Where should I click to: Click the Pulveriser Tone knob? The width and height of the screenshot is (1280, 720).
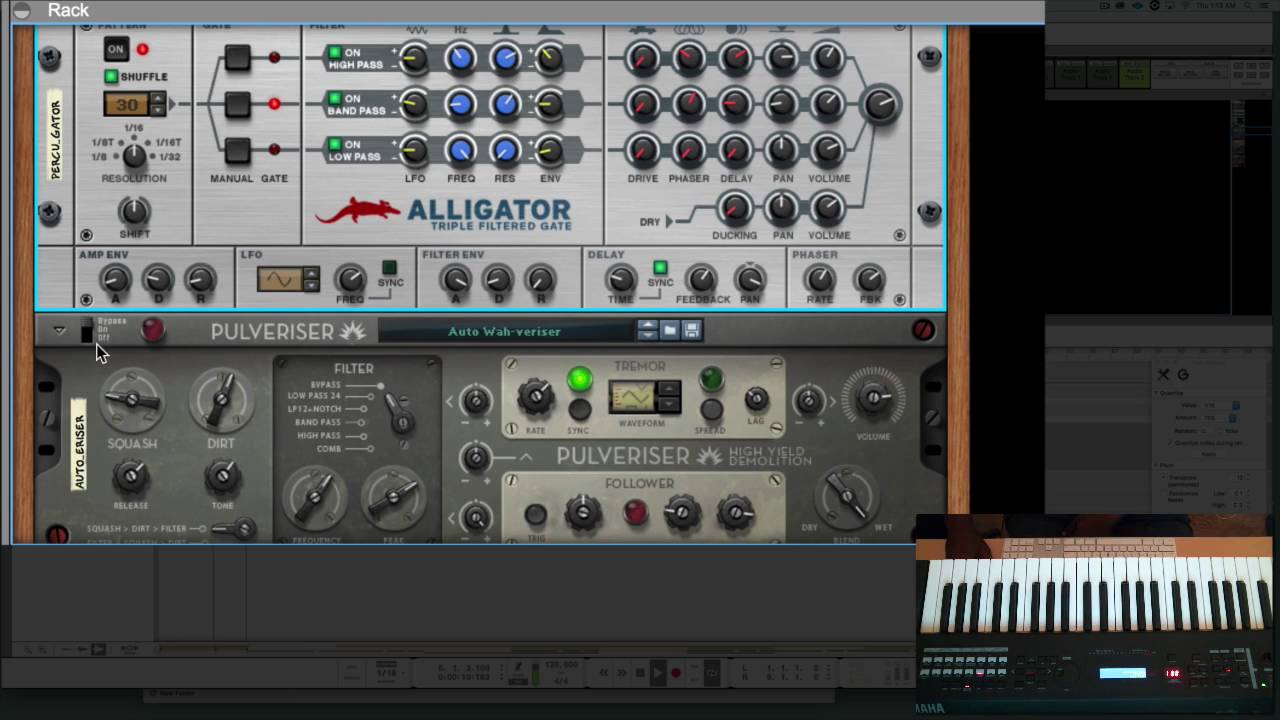point(222,478)
